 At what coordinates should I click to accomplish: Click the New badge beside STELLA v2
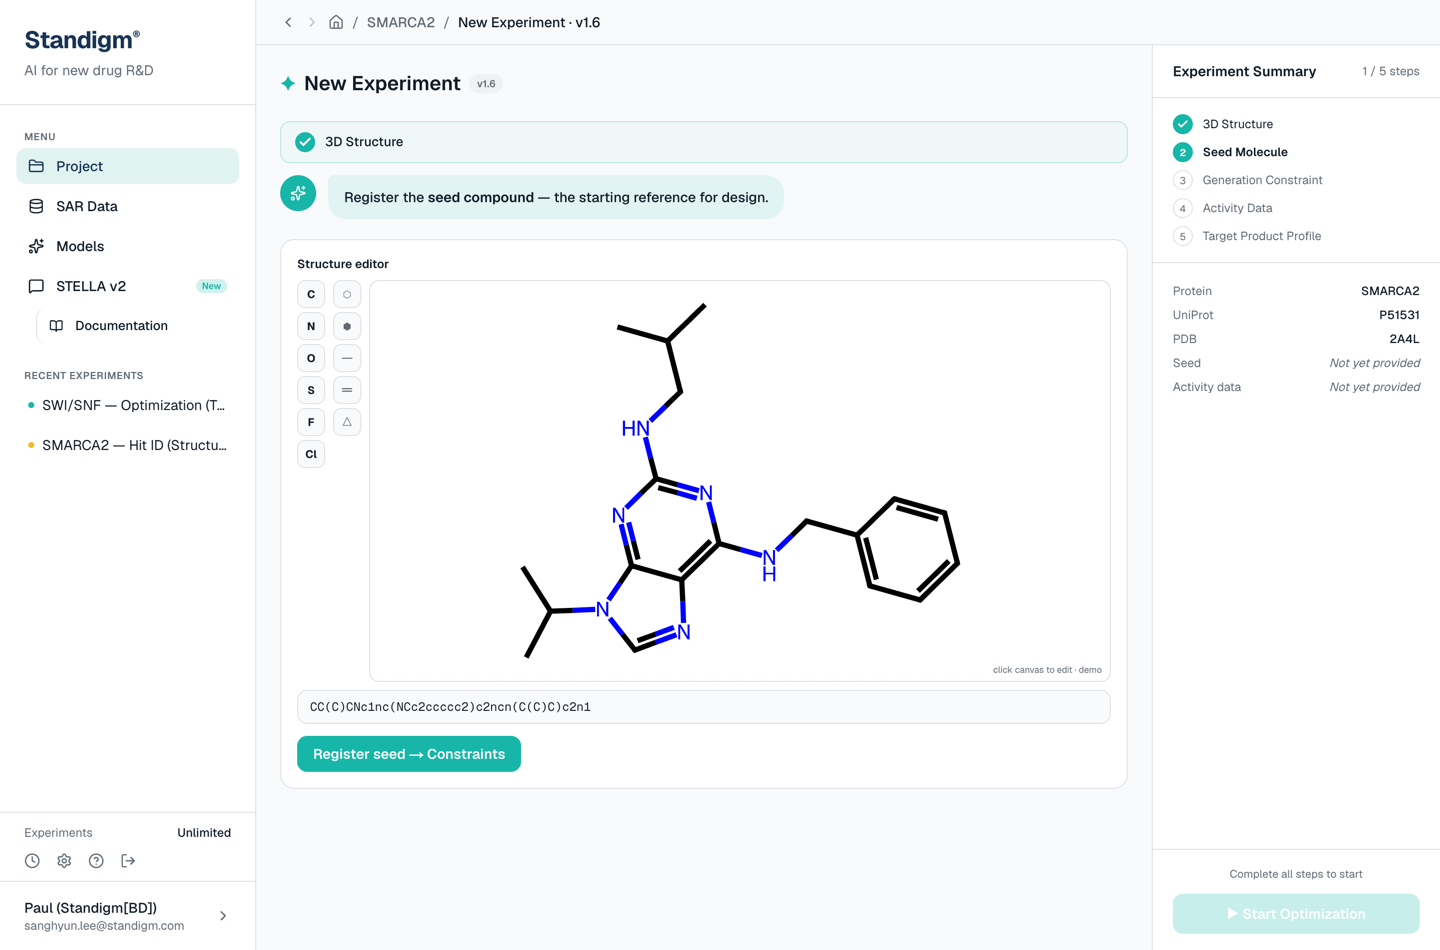[211, 286]
